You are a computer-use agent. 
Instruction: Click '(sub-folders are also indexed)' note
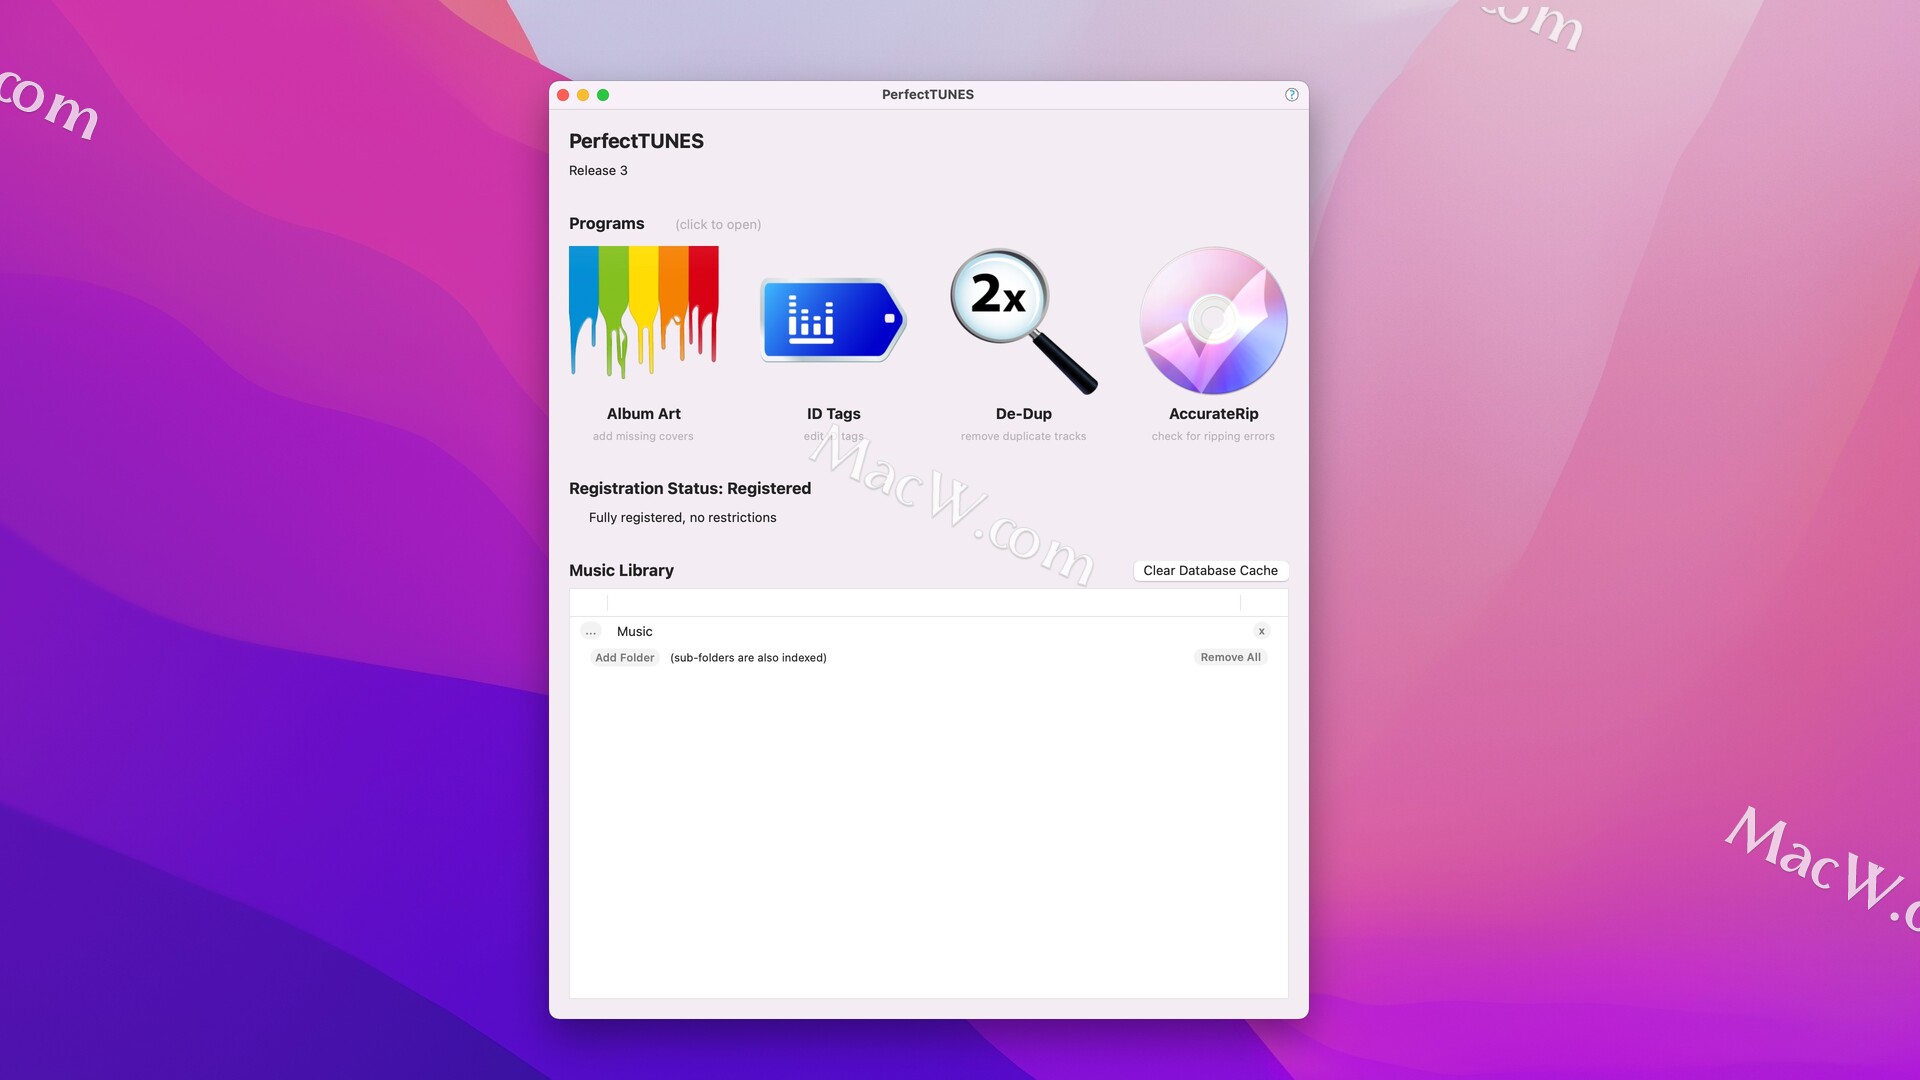point(748,658)
